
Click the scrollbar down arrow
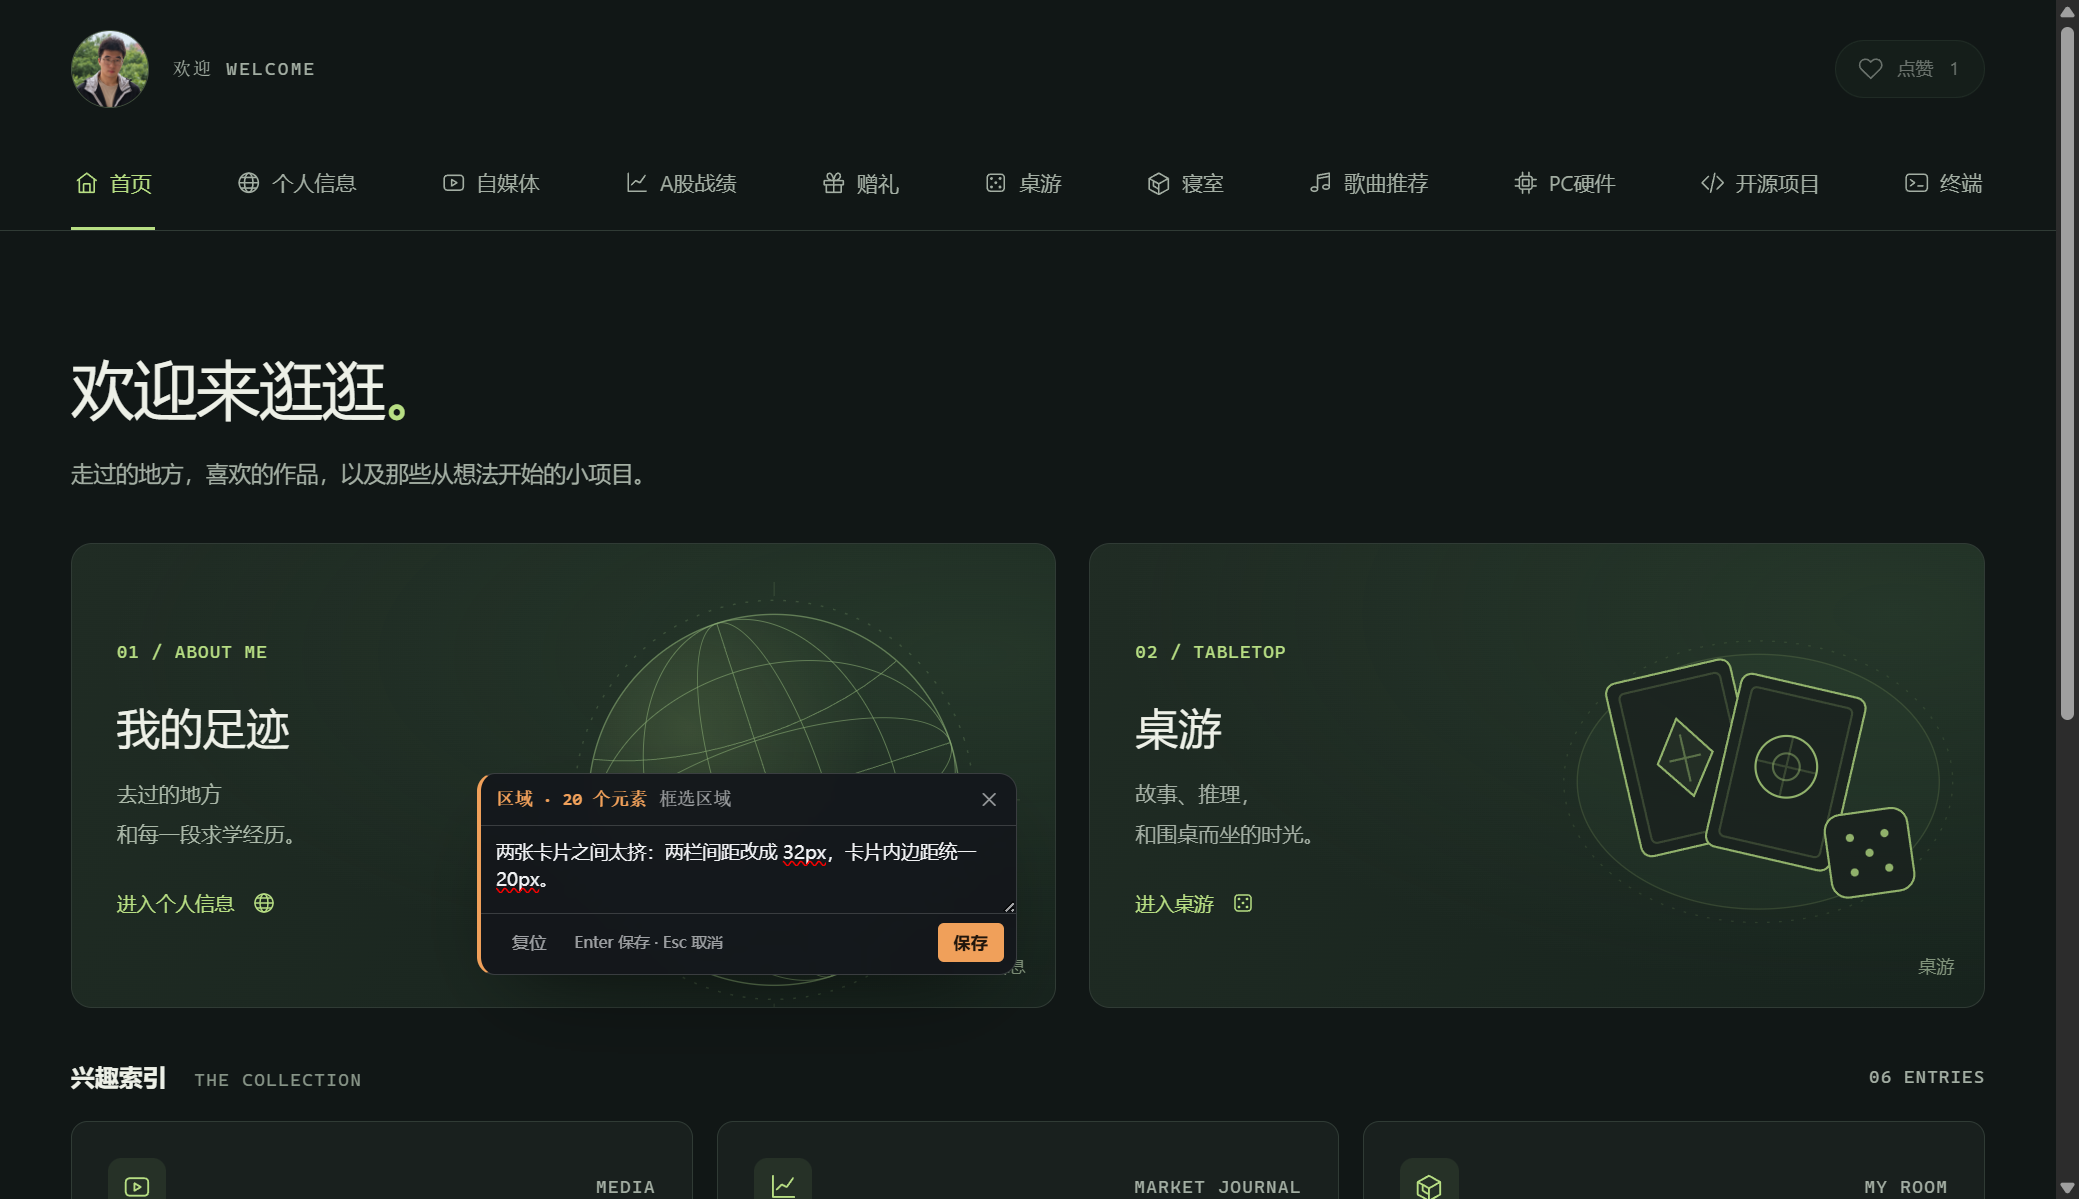coord(2067,1188)
